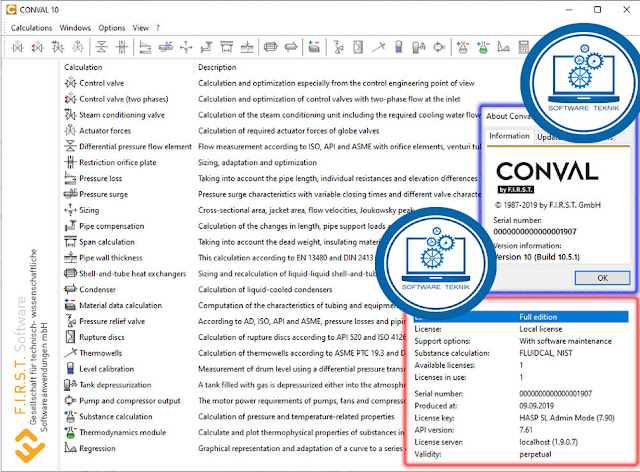Launch Pump and compressor output toolbar icon
This screenshot has width=640, height=472.
(439, 47)
